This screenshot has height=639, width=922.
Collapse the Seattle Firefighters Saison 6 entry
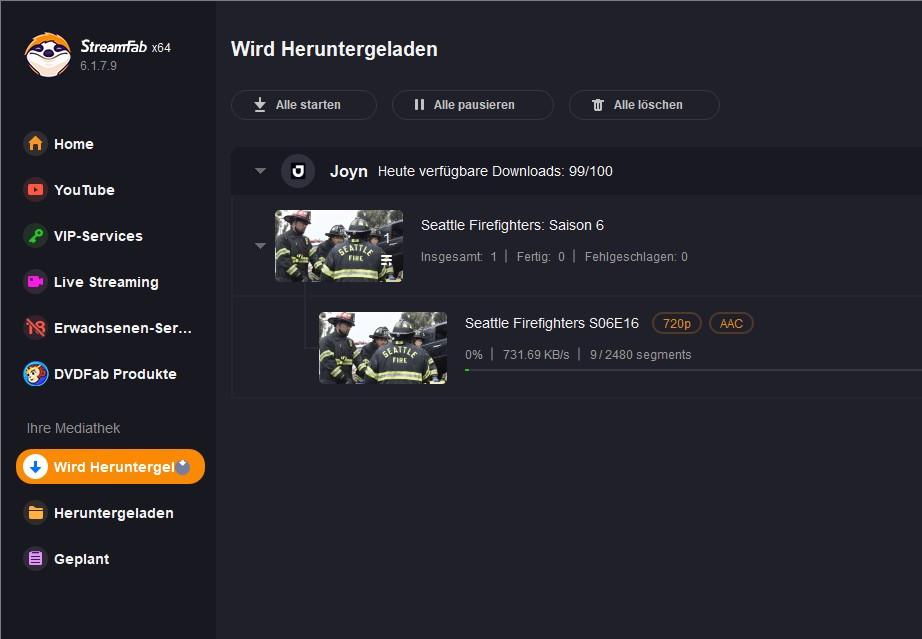[260, 246]
